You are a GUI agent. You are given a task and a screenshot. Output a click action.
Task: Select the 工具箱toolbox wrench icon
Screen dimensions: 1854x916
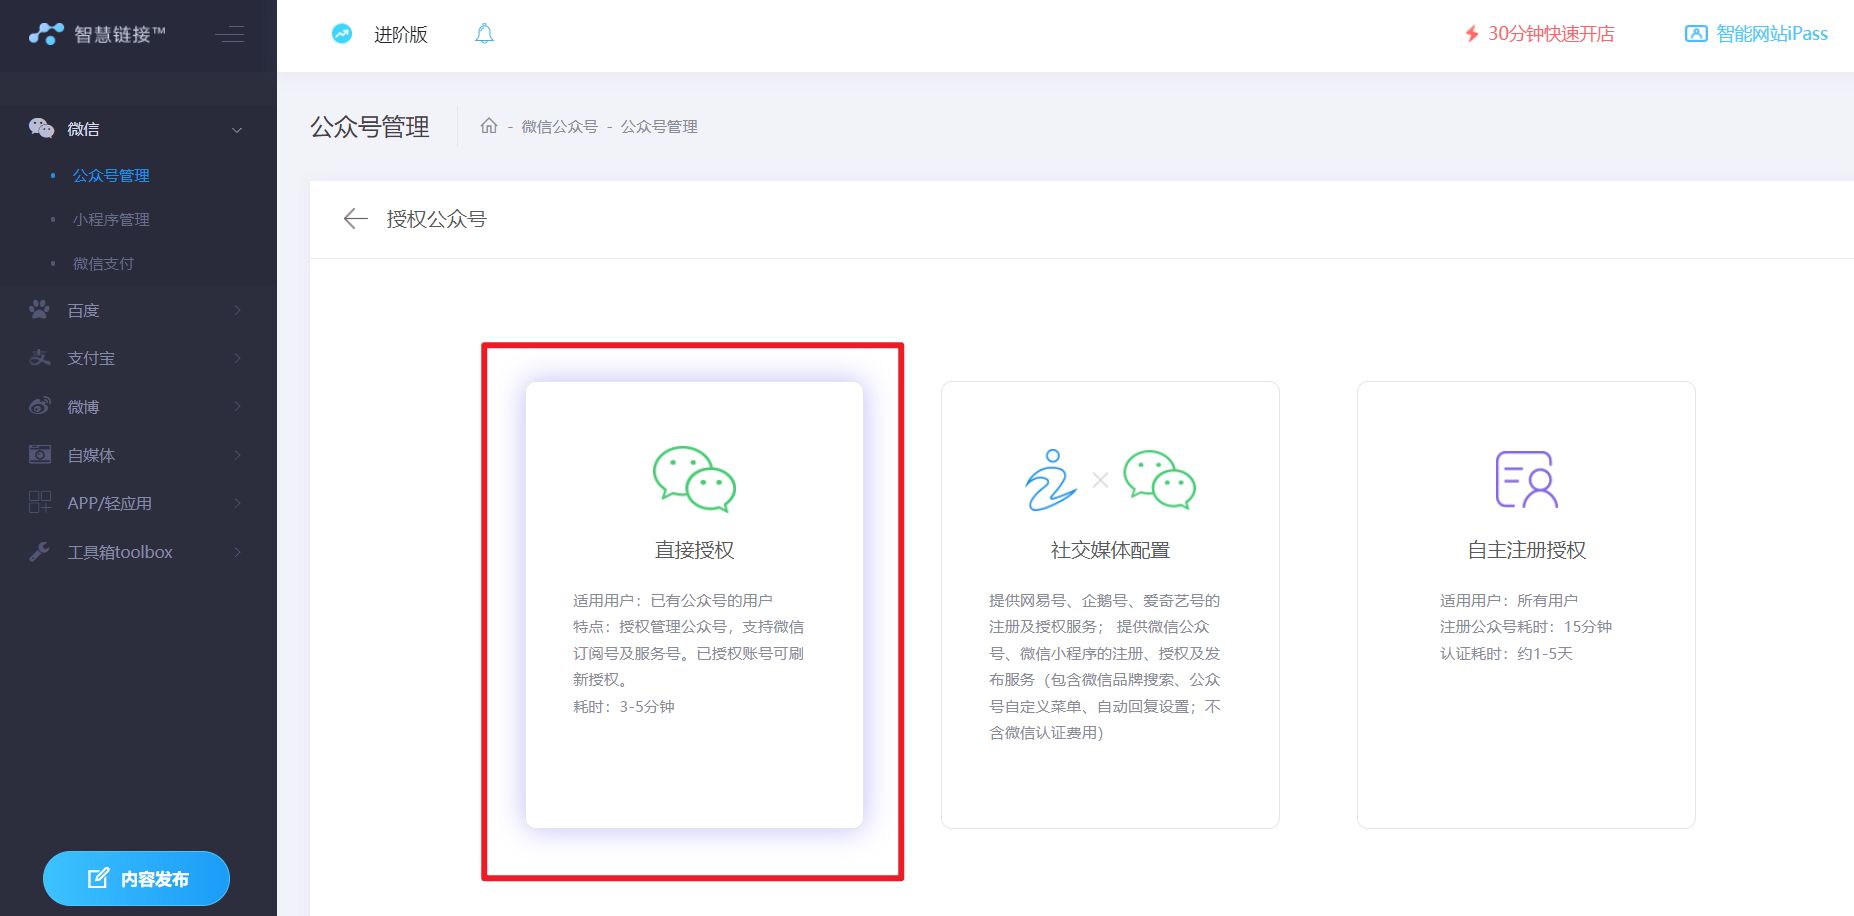coord(39,551)
